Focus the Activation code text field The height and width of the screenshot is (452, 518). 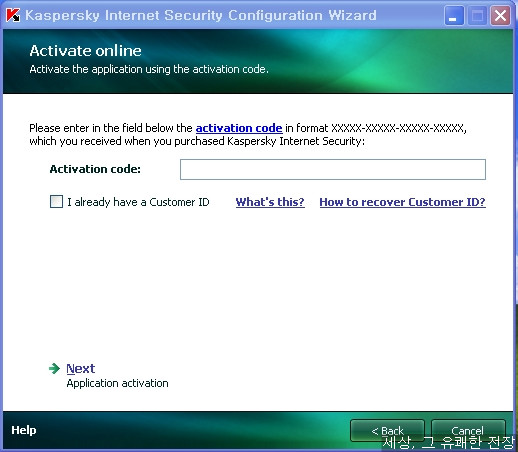coord(333,169)
